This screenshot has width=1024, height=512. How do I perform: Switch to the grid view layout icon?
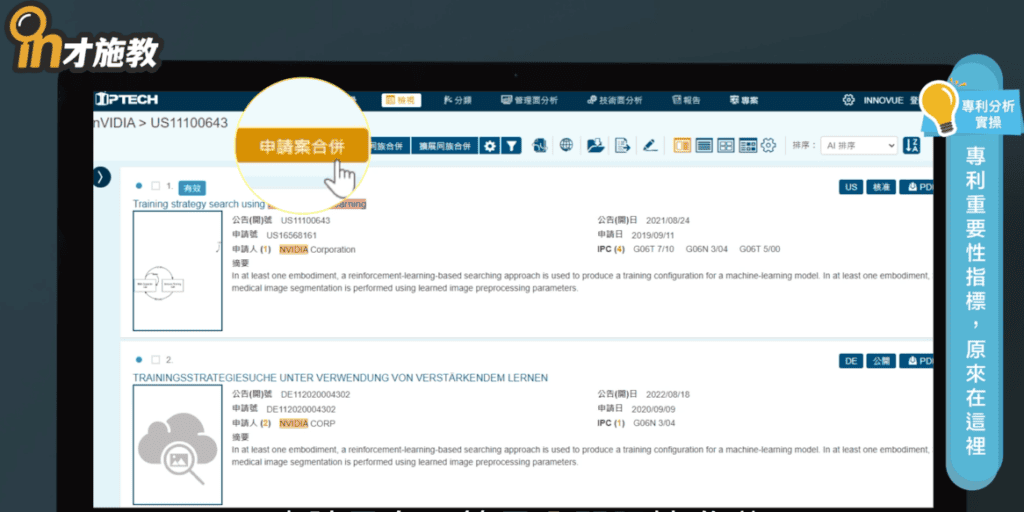point(726,145)
